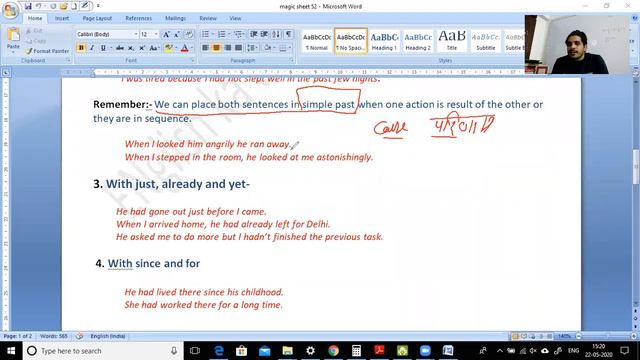The image size is (640, 360).
Task: Toggle Strikethrough formatting
Action: tap(120, 48)
